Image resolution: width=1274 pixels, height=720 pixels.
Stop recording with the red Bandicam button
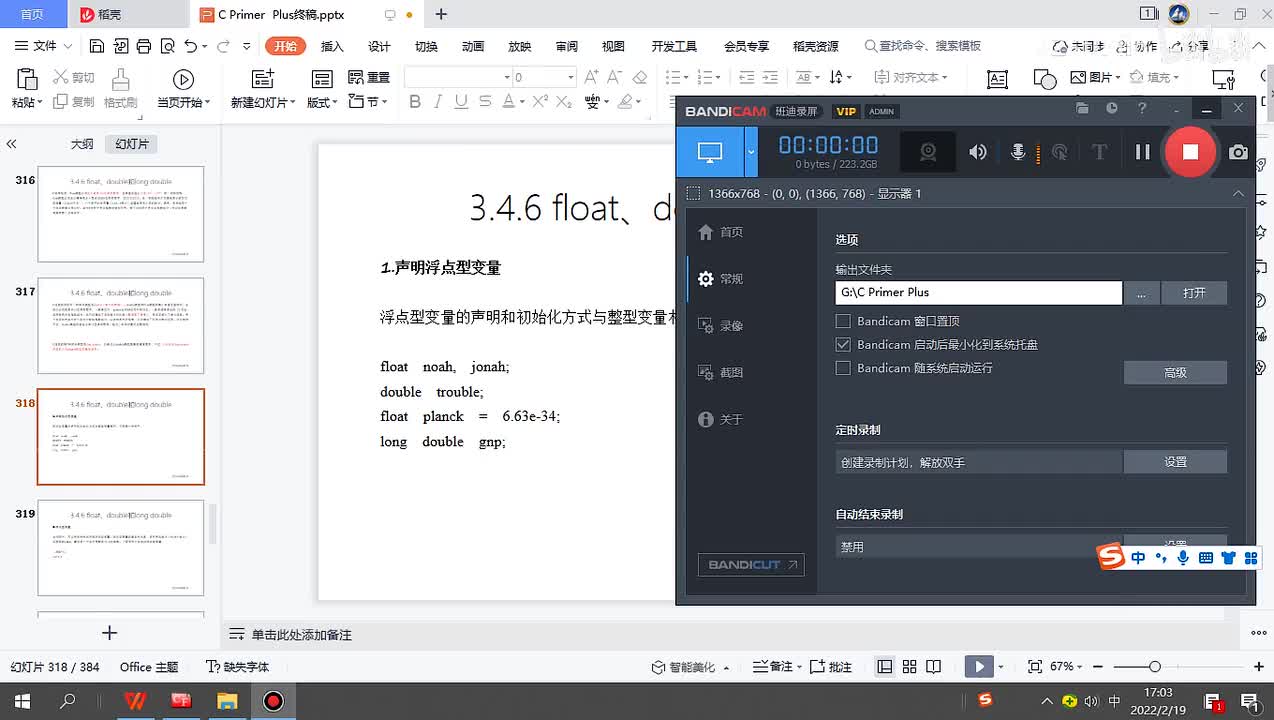click(1190, 152)
